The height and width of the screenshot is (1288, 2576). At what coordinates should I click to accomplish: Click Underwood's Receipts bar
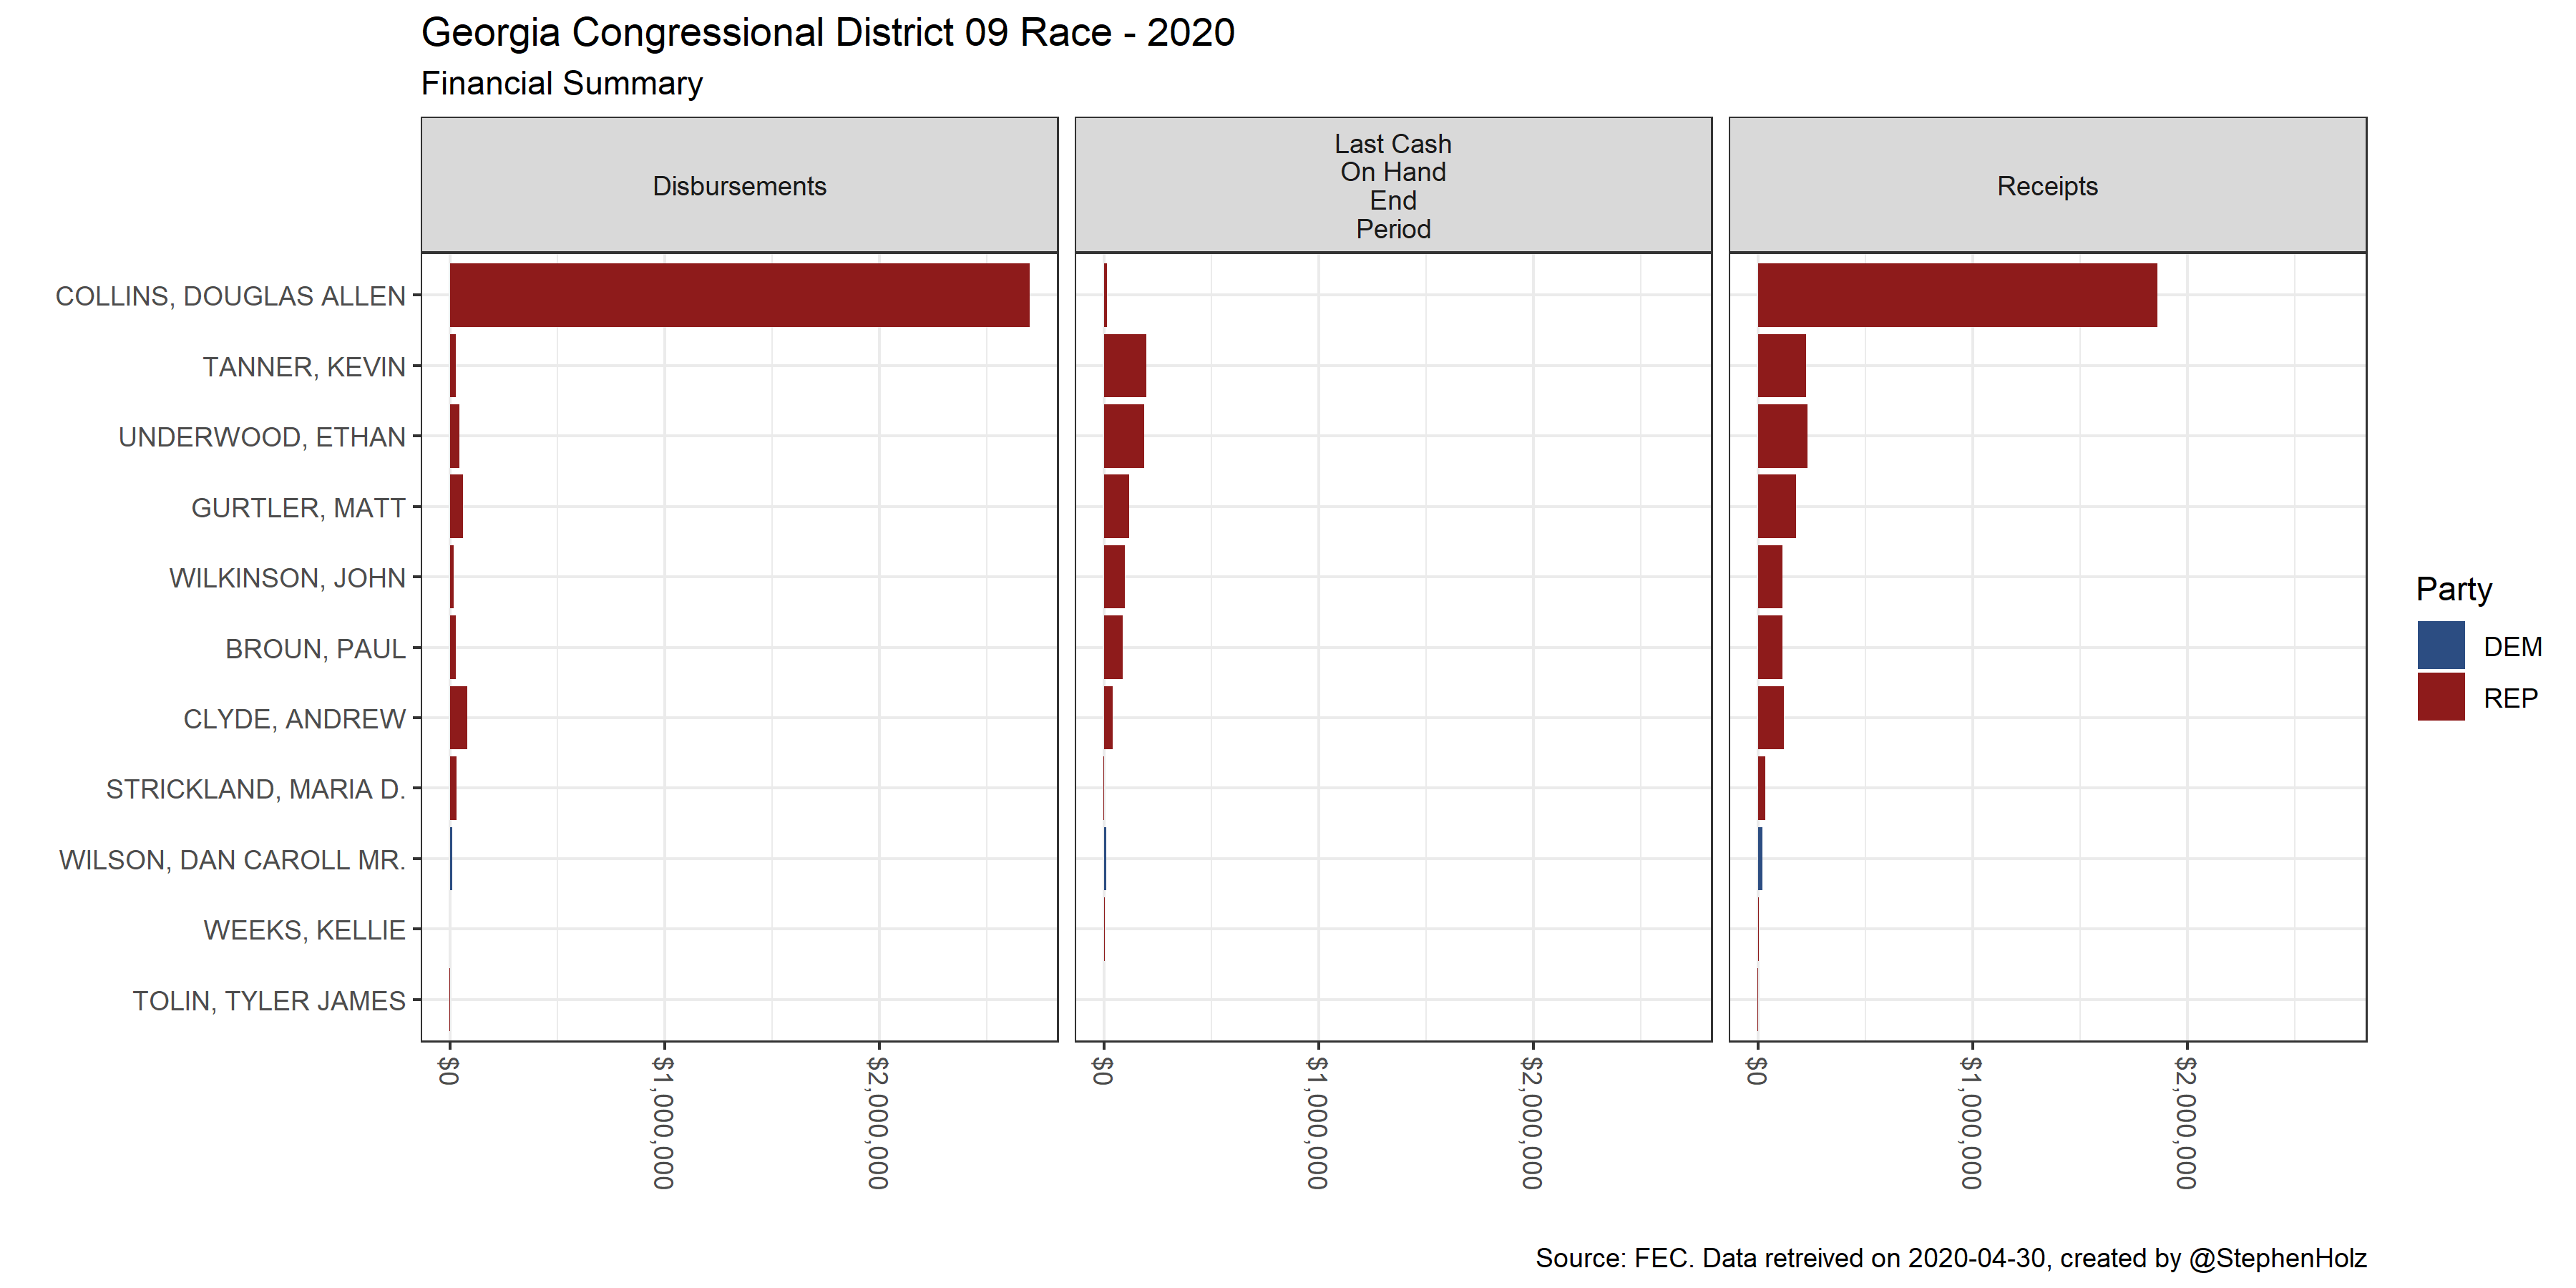tap(1782, 436)
